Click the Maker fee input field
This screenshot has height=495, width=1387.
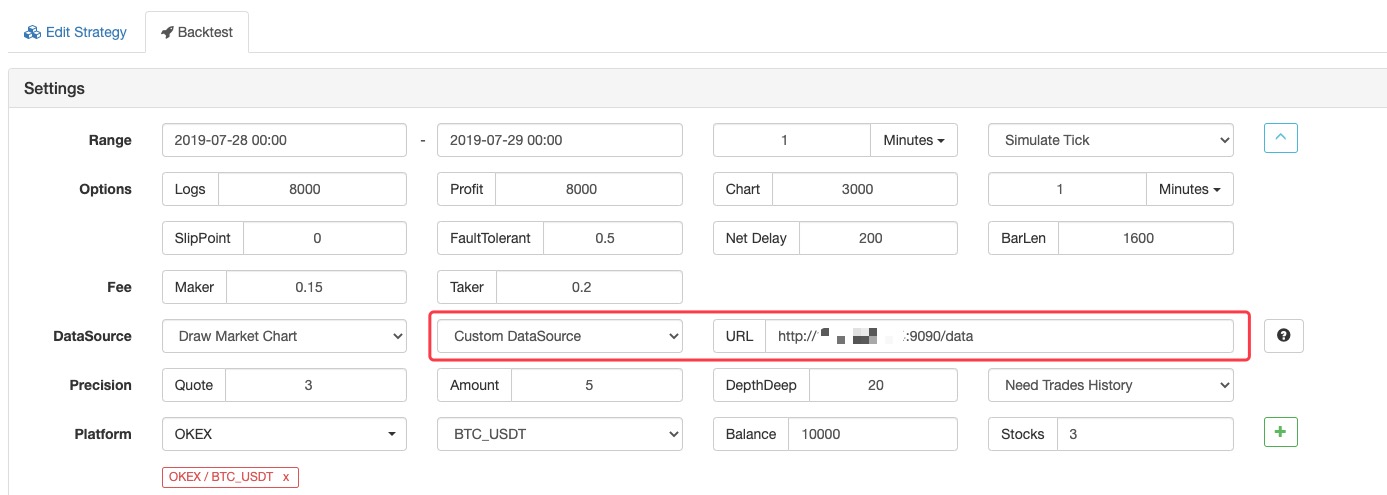click(316, 287)
